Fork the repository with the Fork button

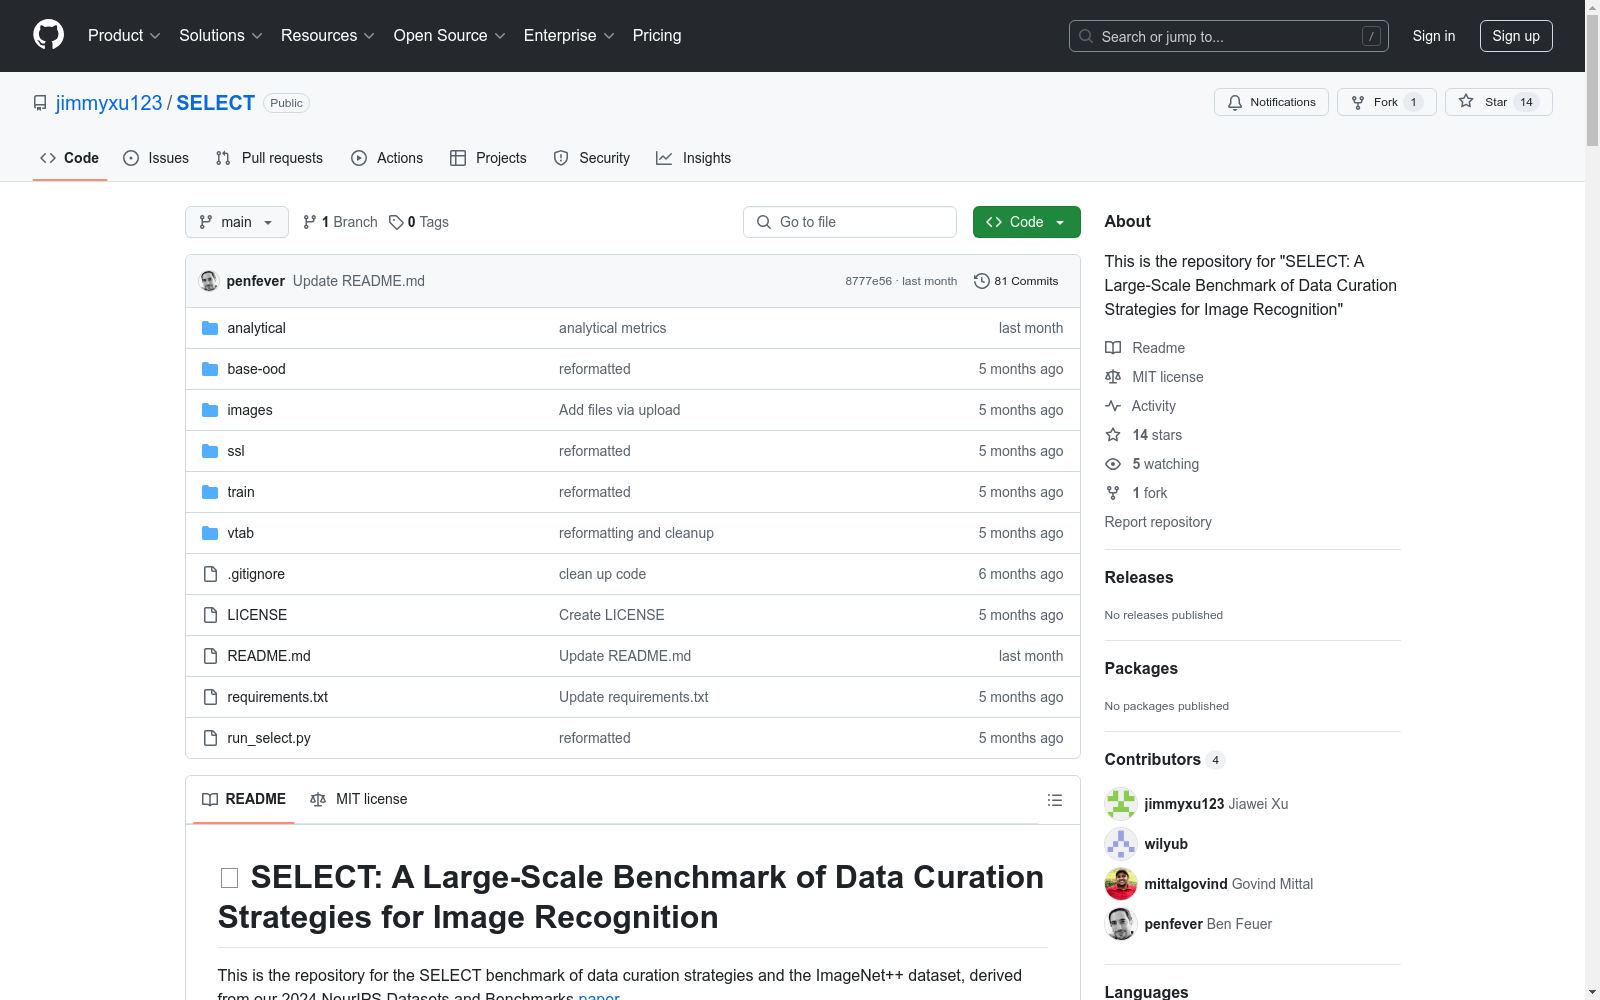pos(1386,102)
